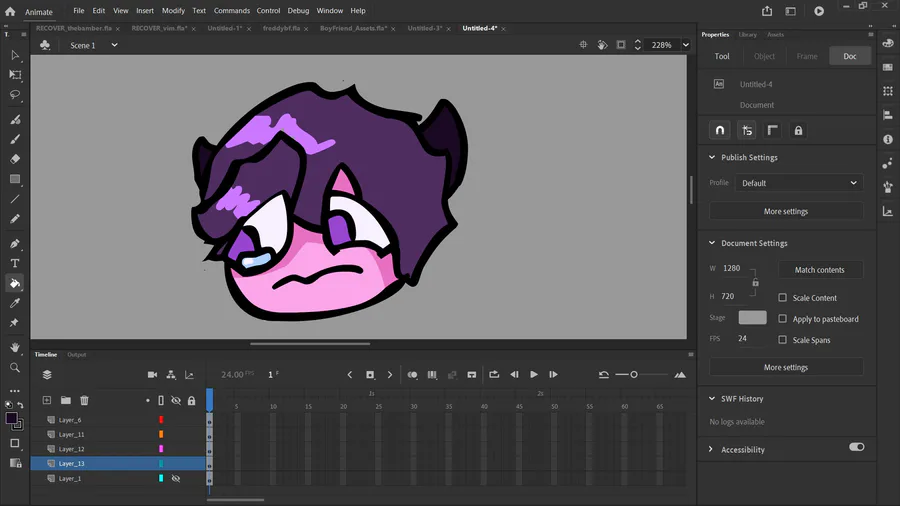Play the timeline animation
Image resolution: width=900 pixels, height=506 pixels.
534,375
